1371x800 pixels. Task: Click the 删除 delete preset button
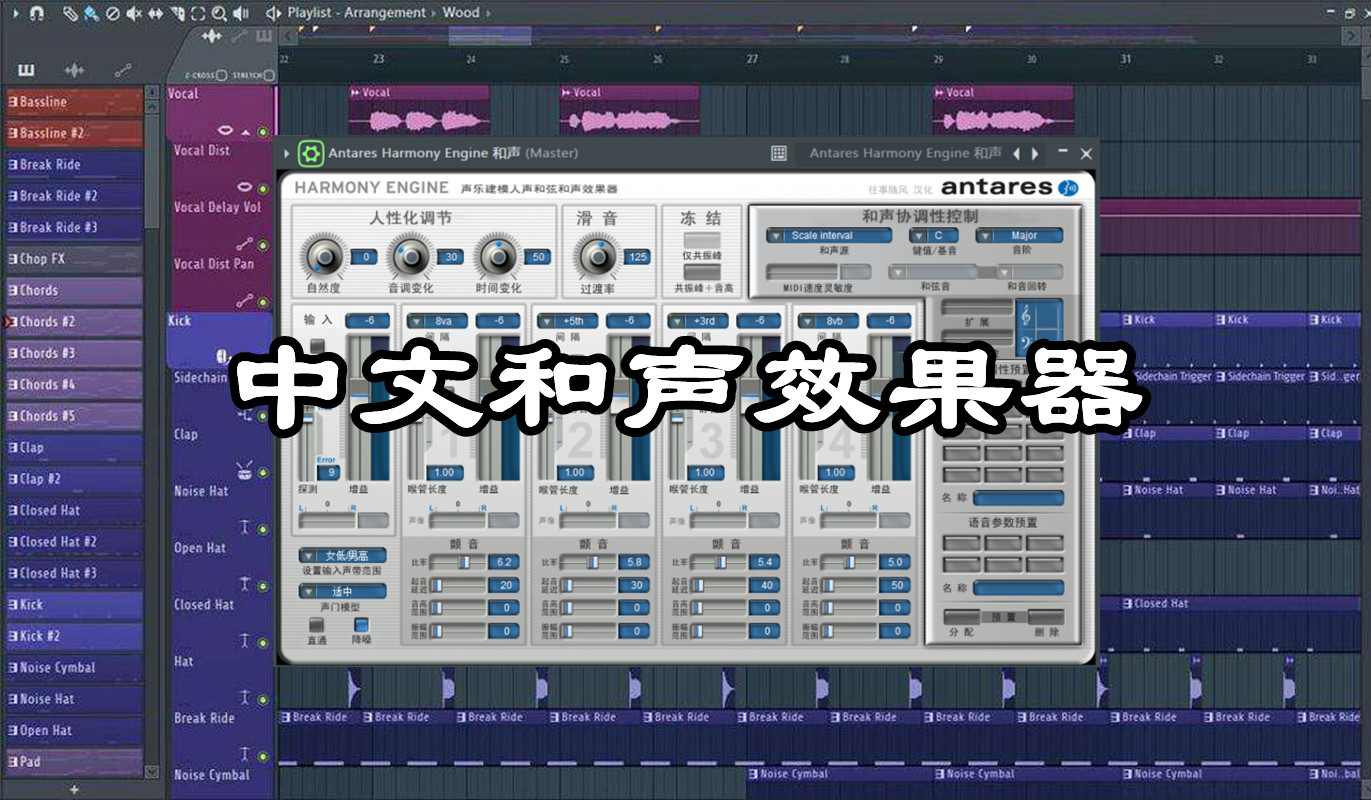tap(1046, 617)
